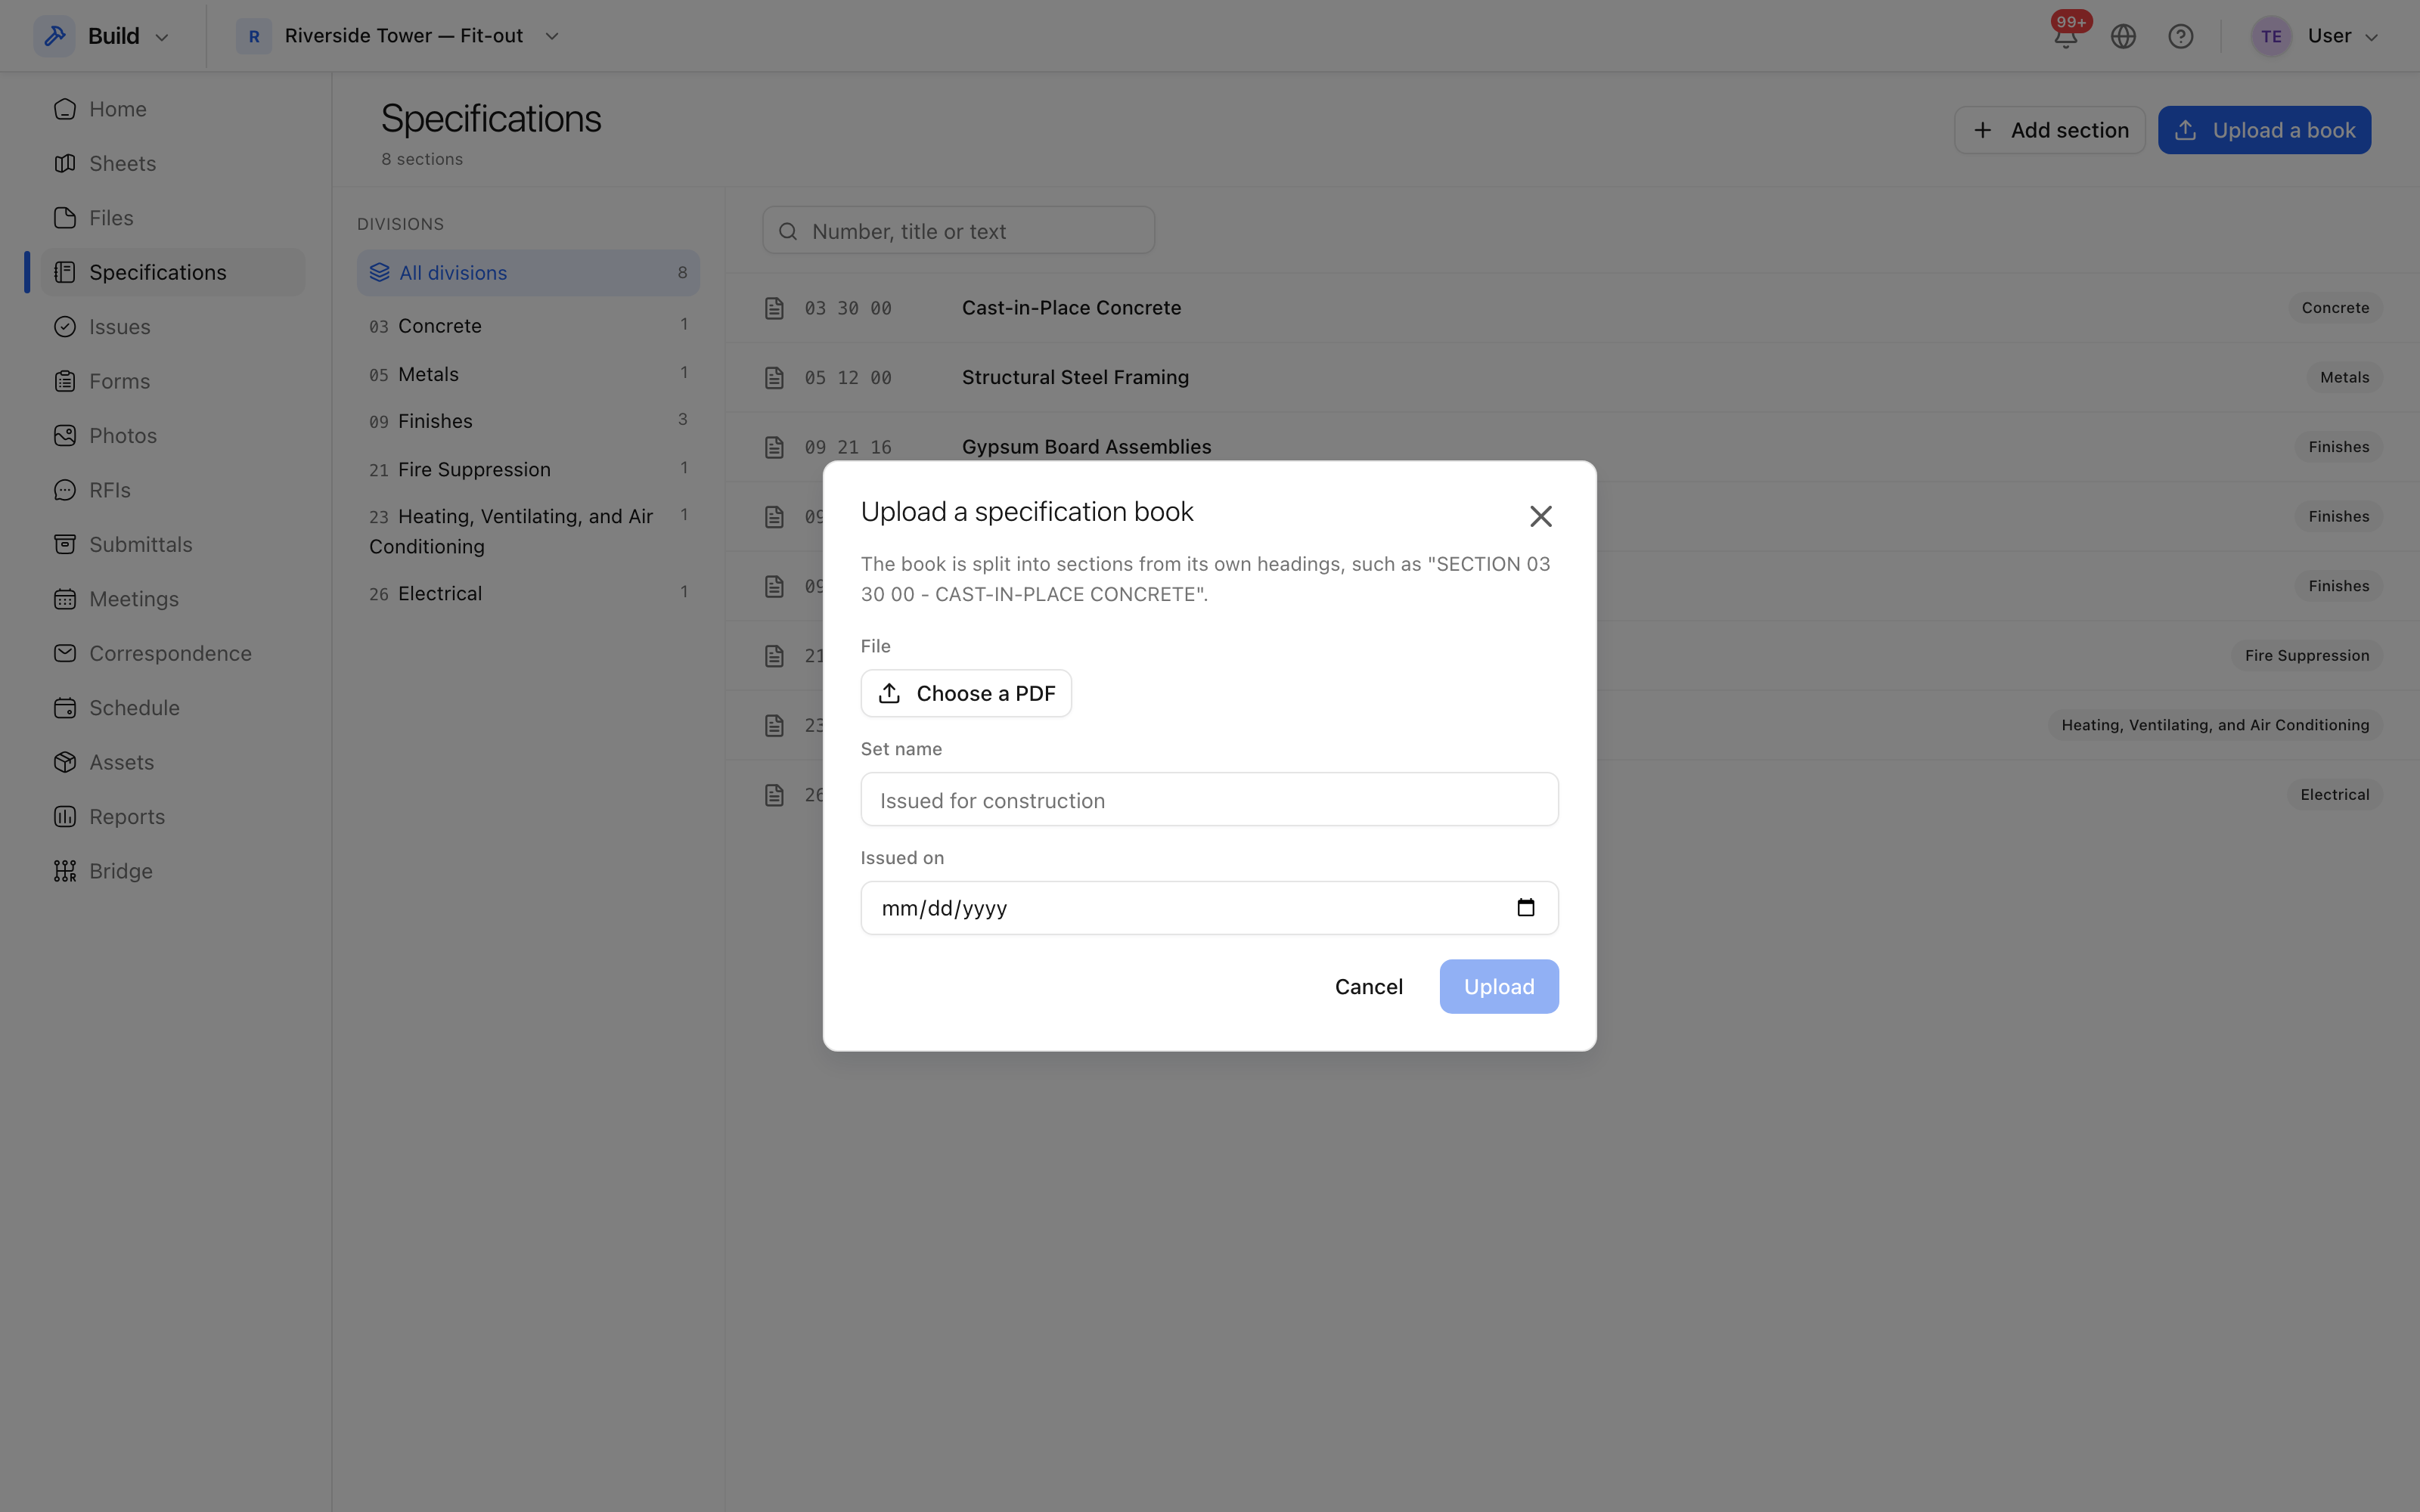Click the Build hammer logo icon
The height and width of the screenshot is (1512, 2420).
pos(55,36)
